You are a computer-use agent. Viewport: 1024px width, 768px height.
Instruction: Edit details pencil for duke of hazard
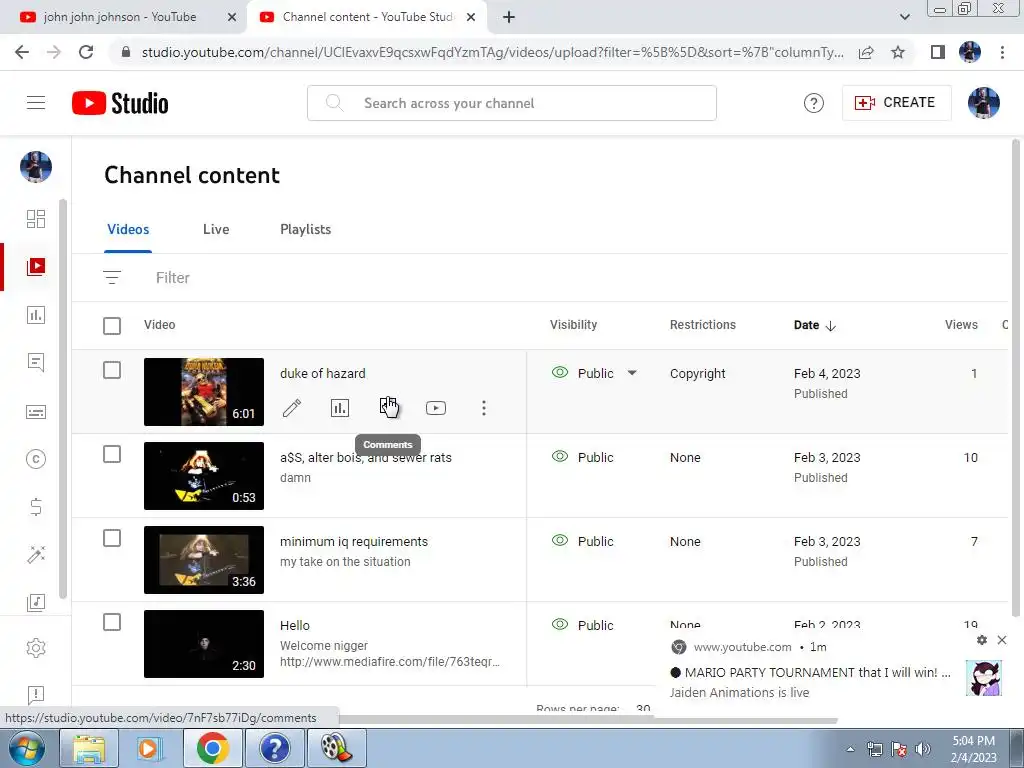[292, 408]
